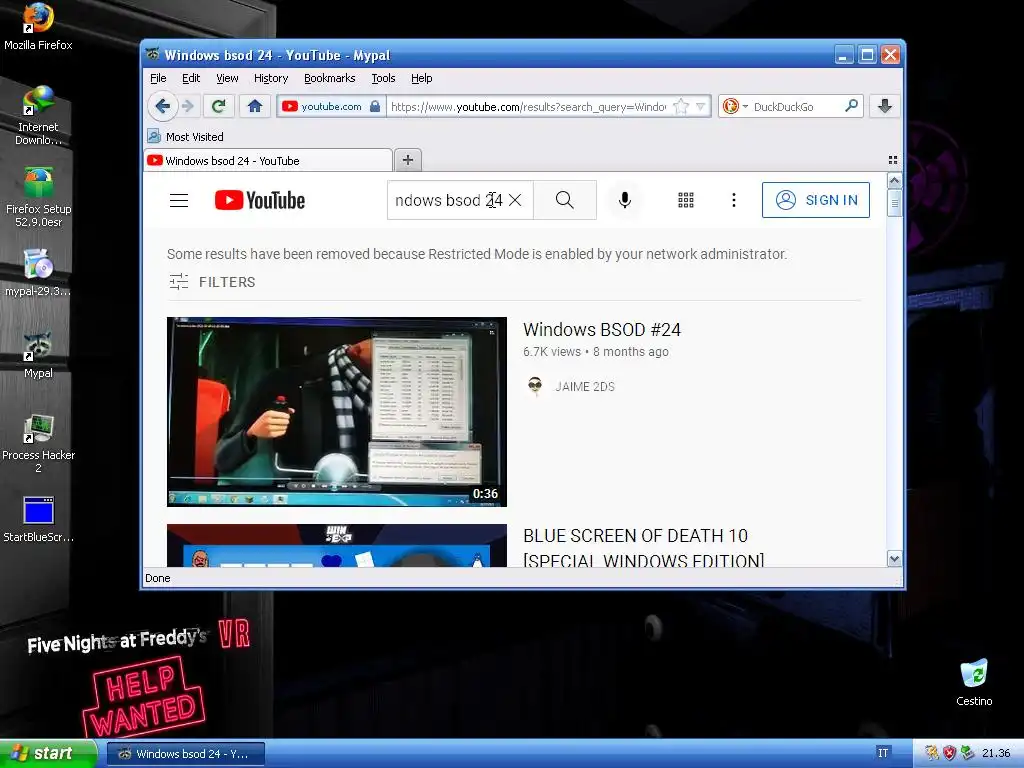The image size is (1024, 768).
Task: Click the browser URL address field
Action: click(528, 106)
